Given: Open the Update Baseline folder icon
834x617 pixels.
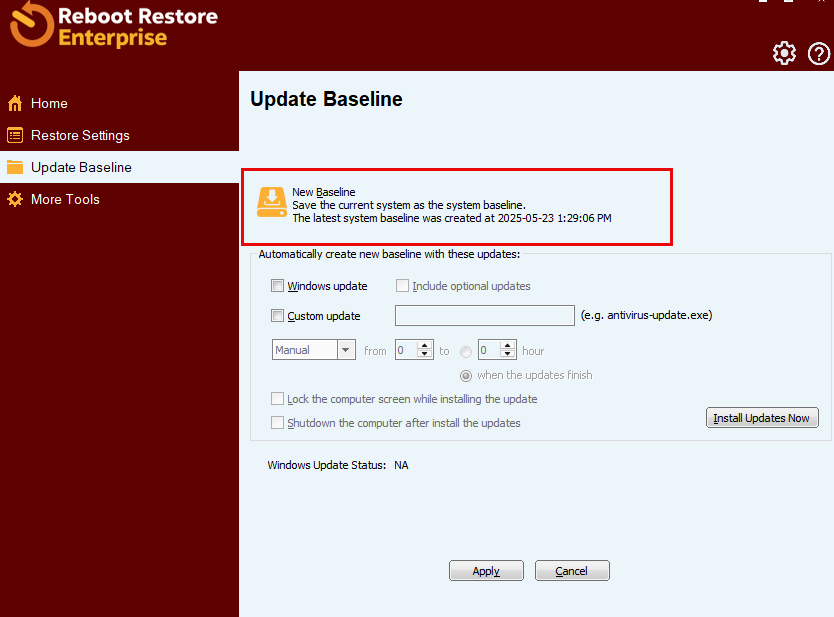Looking at the screenshot, I should pyautogui.click(x=15, y=167).
